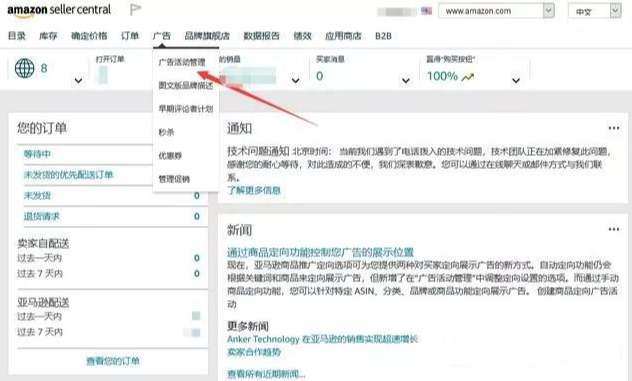632x381 pixels.
Task: Click the 查看所有近期新闻 link
Action: pos(266,374)
